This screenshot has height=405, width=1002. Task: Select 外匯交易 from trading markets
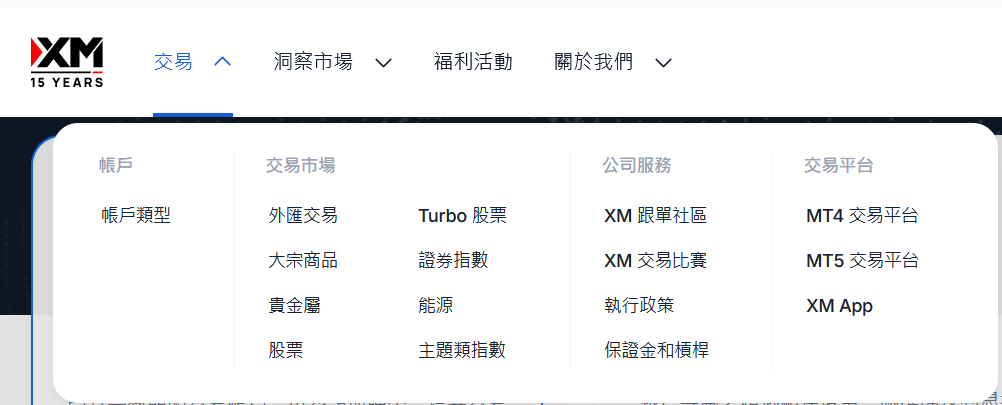(303, 216)
